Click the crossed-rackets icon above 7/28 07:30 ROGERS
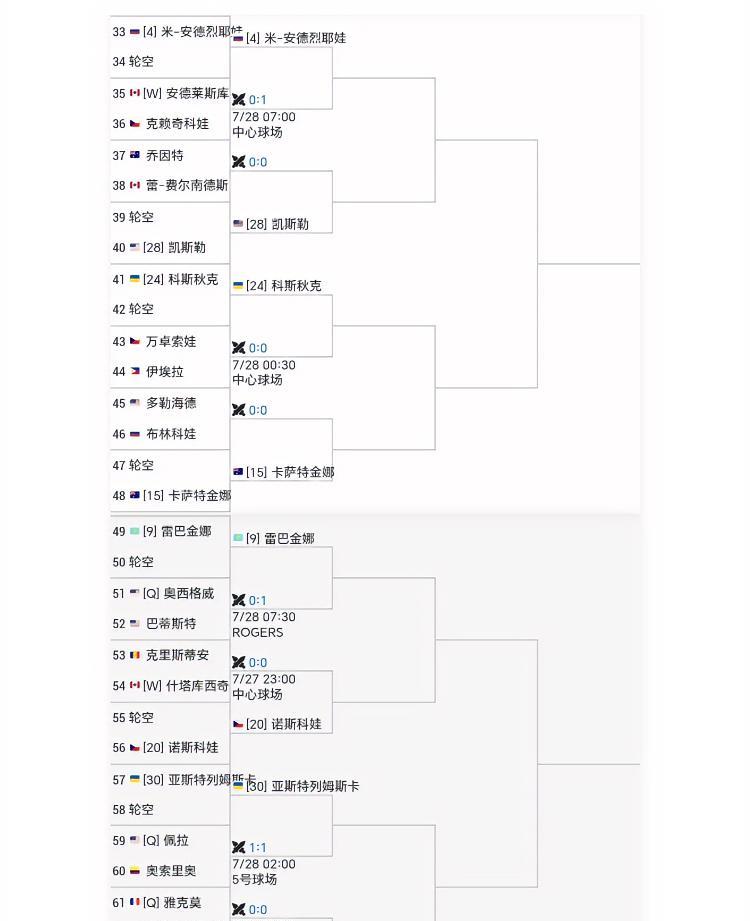The height and width of the screenshot is (921, 750). coord(239,600)
